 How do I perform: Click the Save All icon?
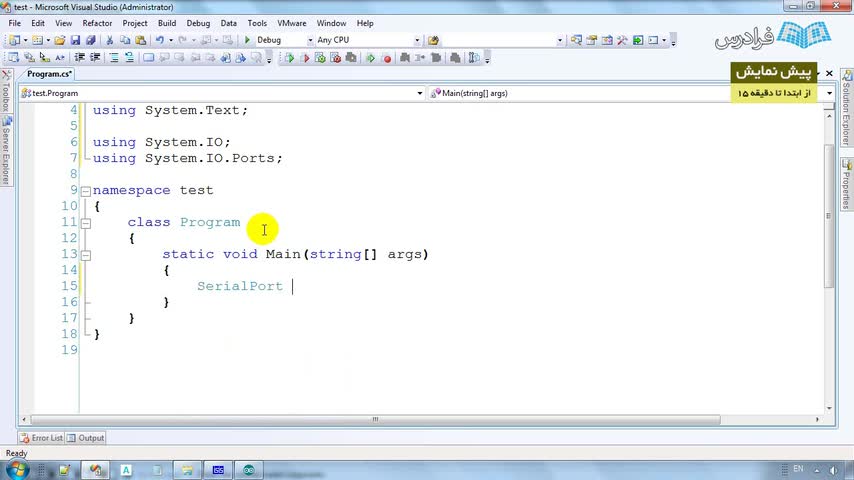pyautogui.click(x=91, y=40)
